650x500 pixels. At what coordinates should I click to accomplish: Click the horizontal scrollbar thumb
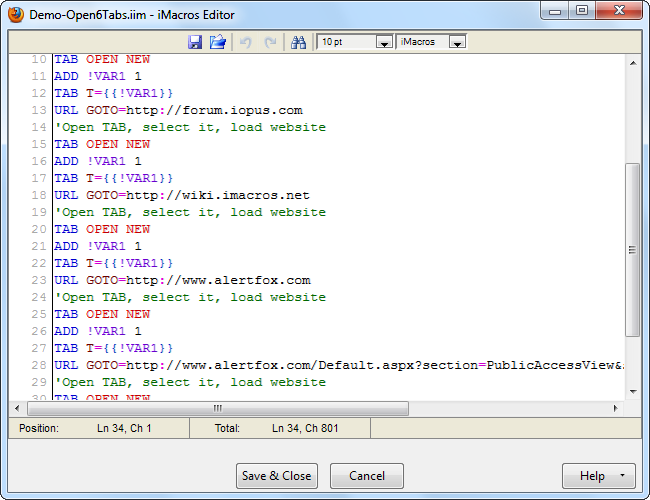(x=218, y=408)
